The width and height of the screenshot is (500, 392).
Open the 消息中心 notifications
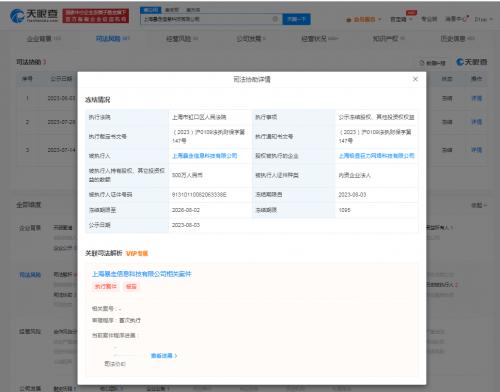point(456,19)
